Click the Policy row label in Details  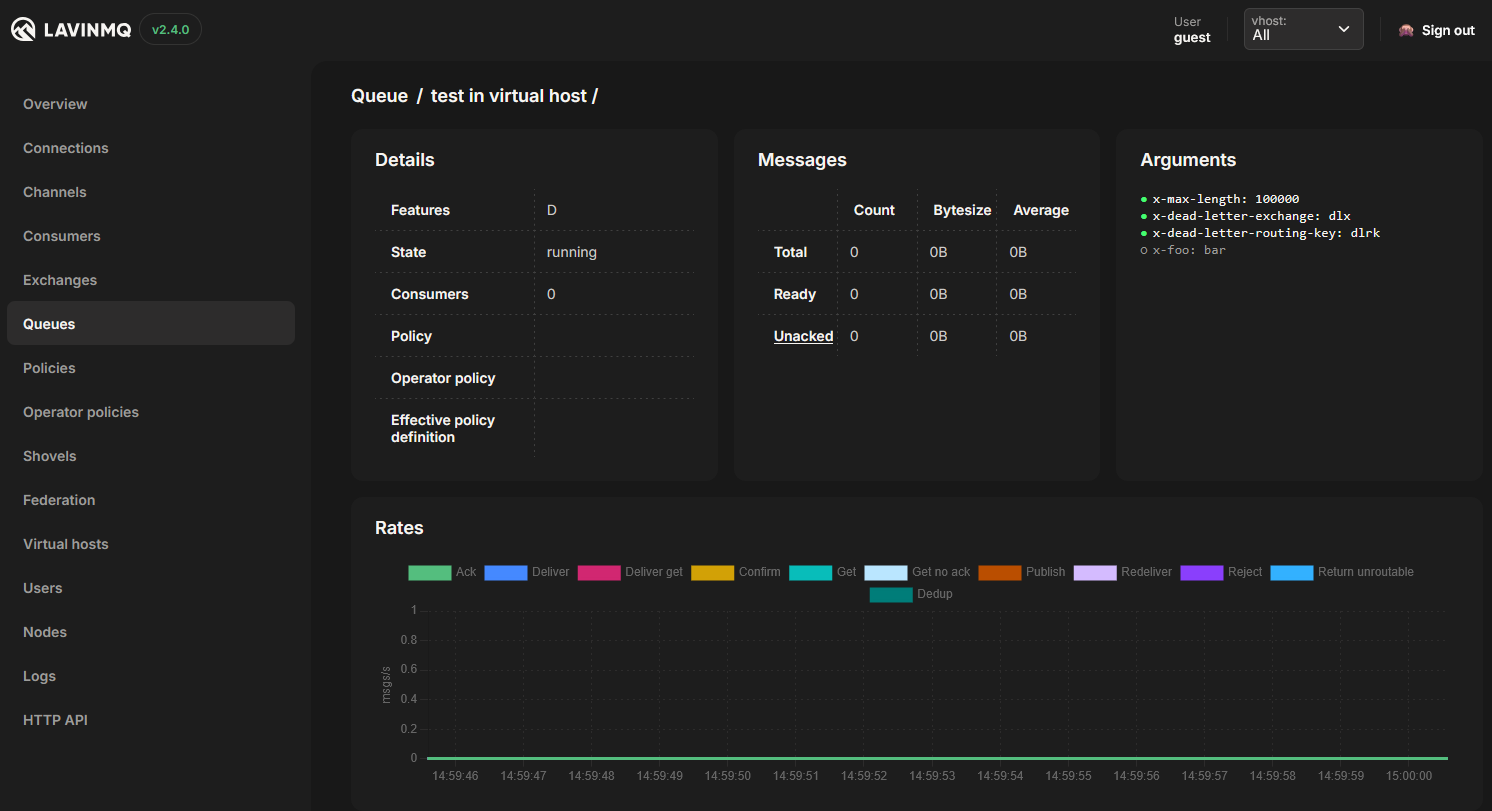(411, 336)
